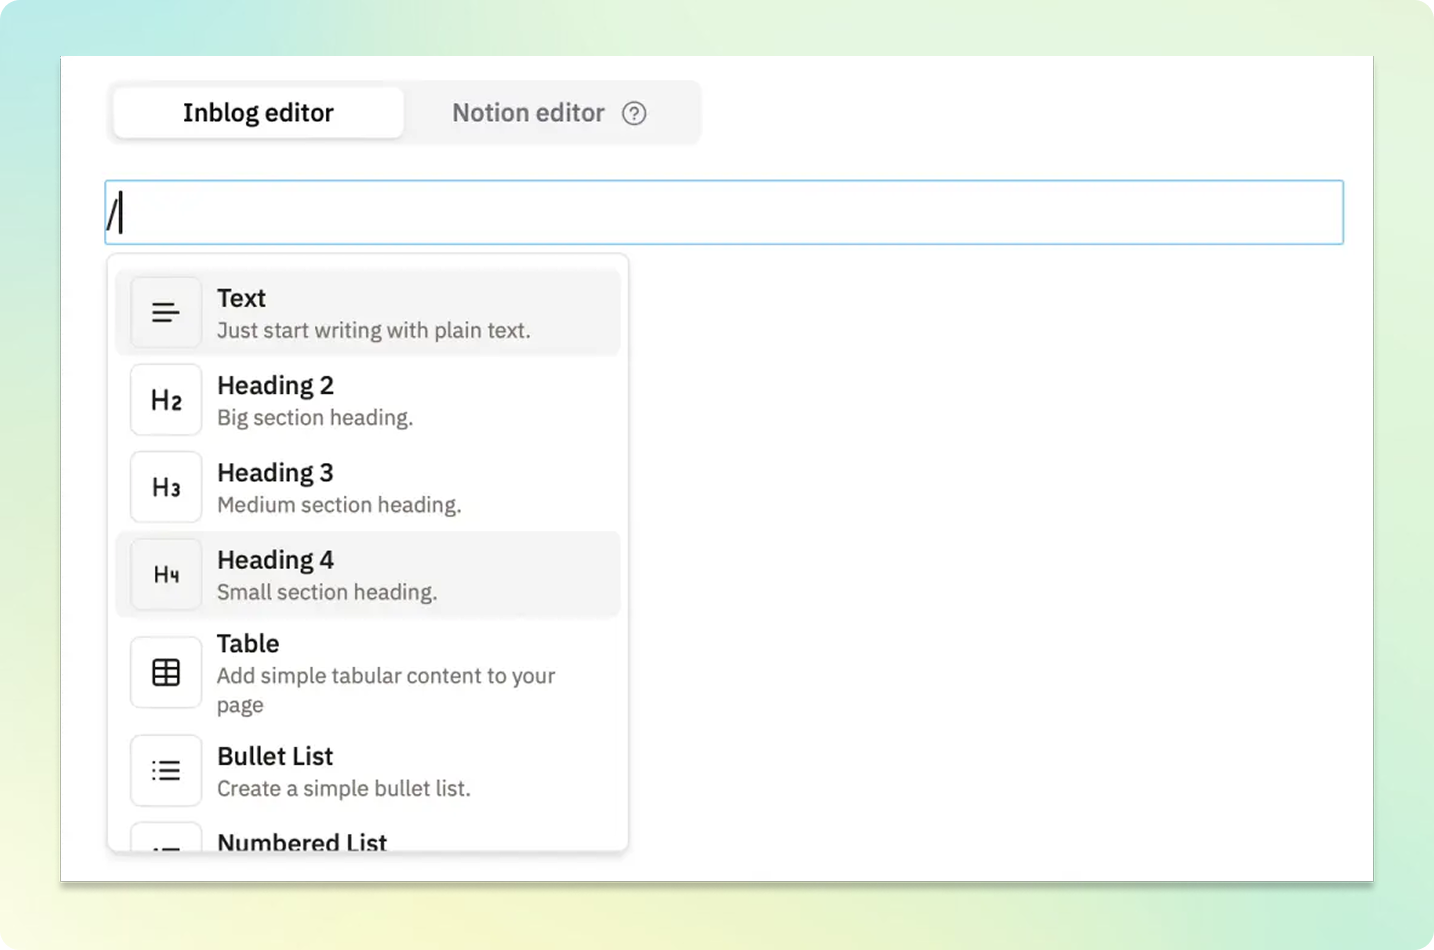Select the "Heading 4" title text

[275, 559]
